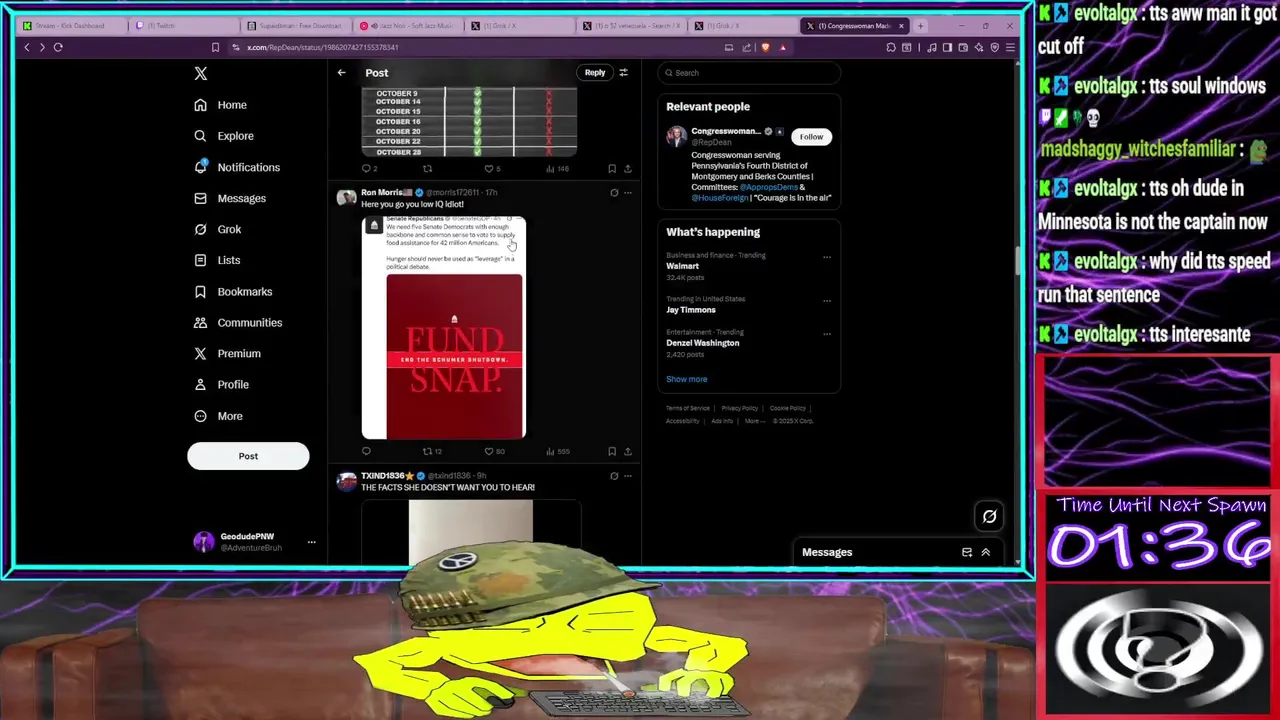Open GeodudePNW account options menu
This screenshot has height=720, width=1280.
click(x=311, y=542)
